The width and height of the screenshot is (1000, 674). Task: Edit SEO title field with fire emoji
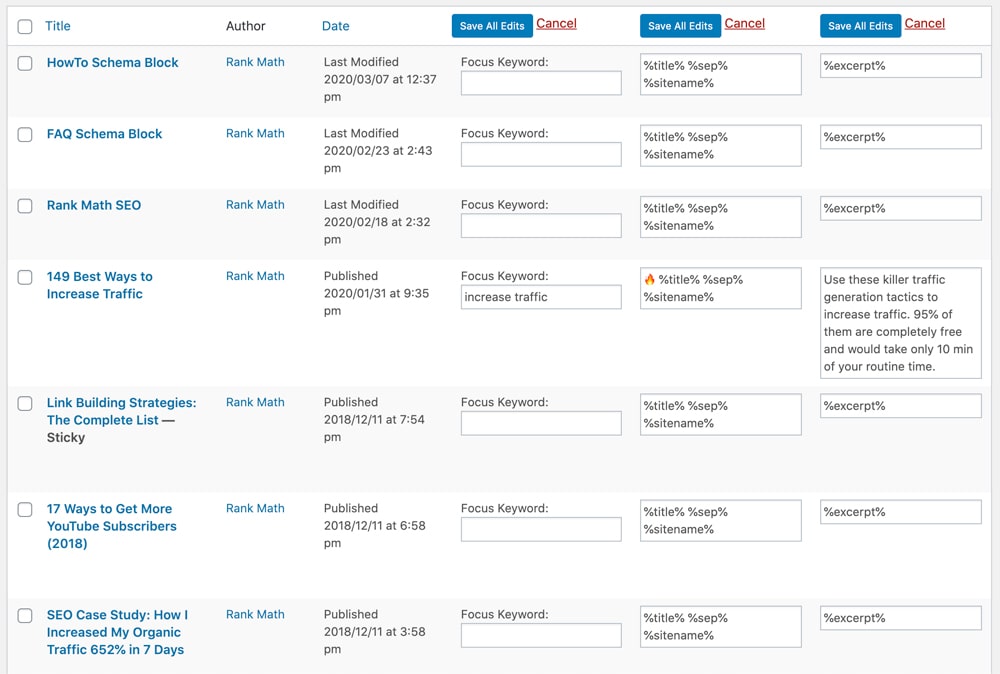[x=720, y=289]
